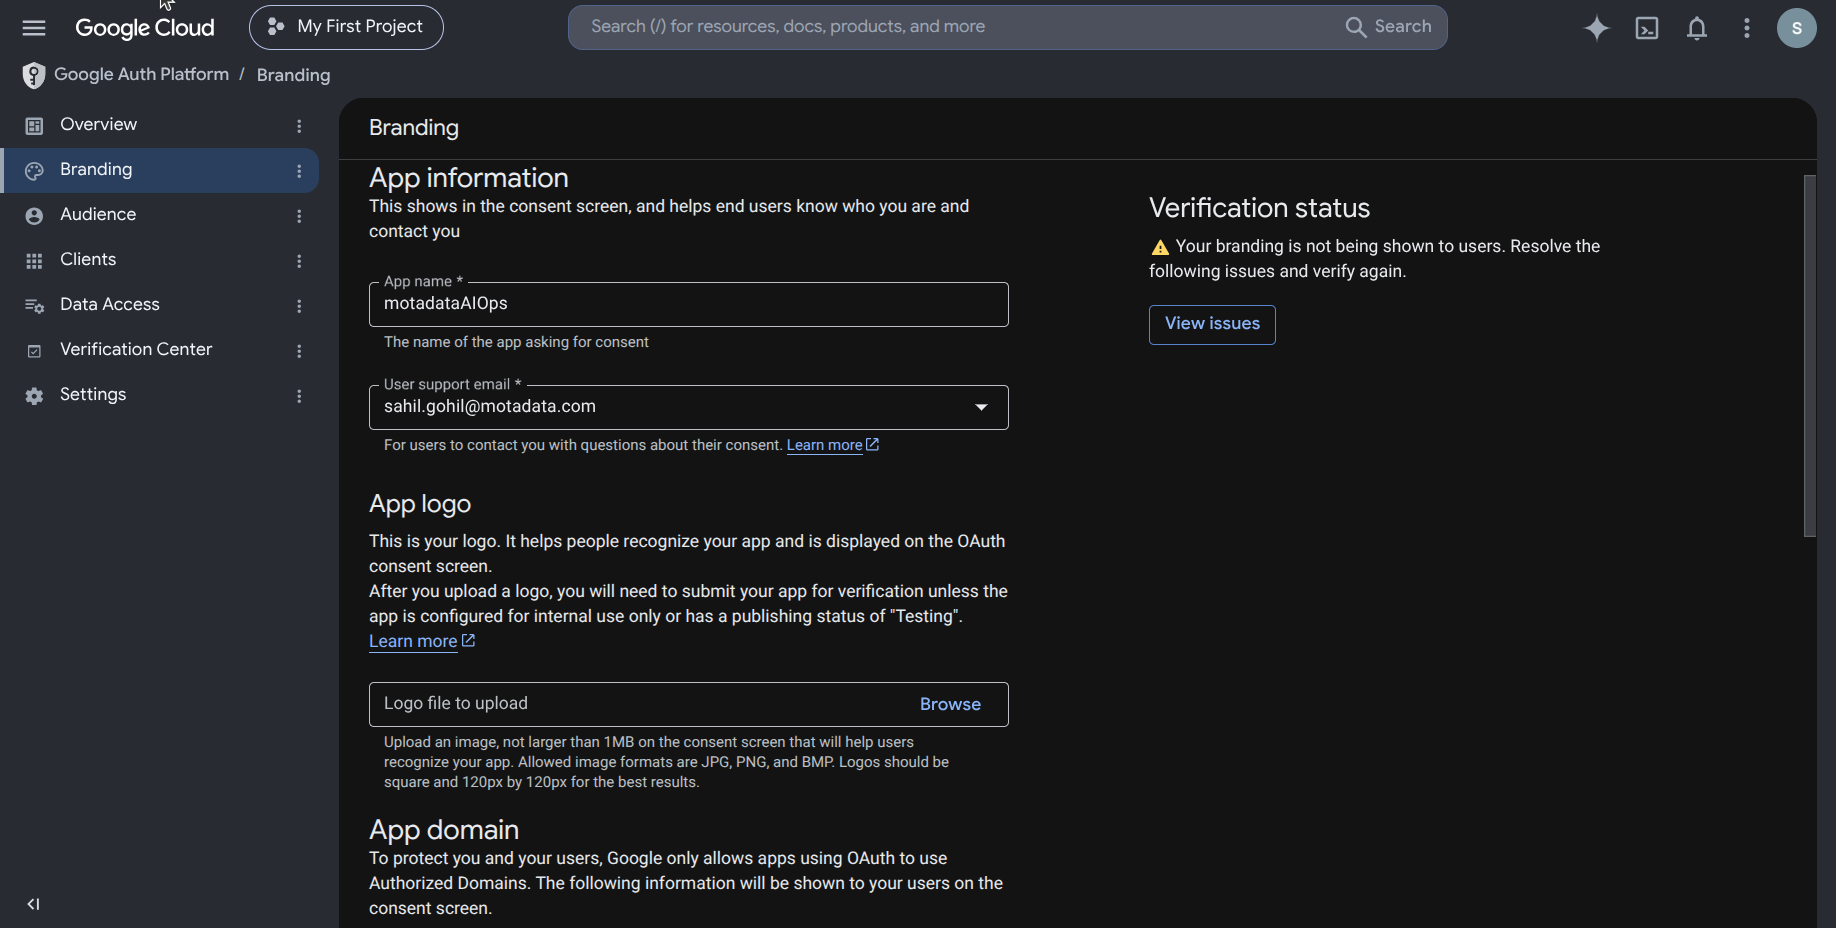
Task: Click the page vertical scrollbar
Action: (1809, 356)
